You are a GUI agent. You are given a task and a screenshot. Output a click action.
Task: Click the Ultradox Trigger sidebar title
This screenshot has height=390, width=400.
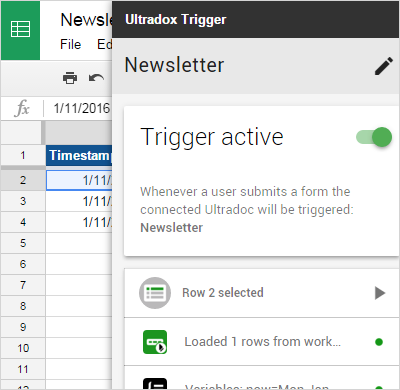(x=176, y=20)
